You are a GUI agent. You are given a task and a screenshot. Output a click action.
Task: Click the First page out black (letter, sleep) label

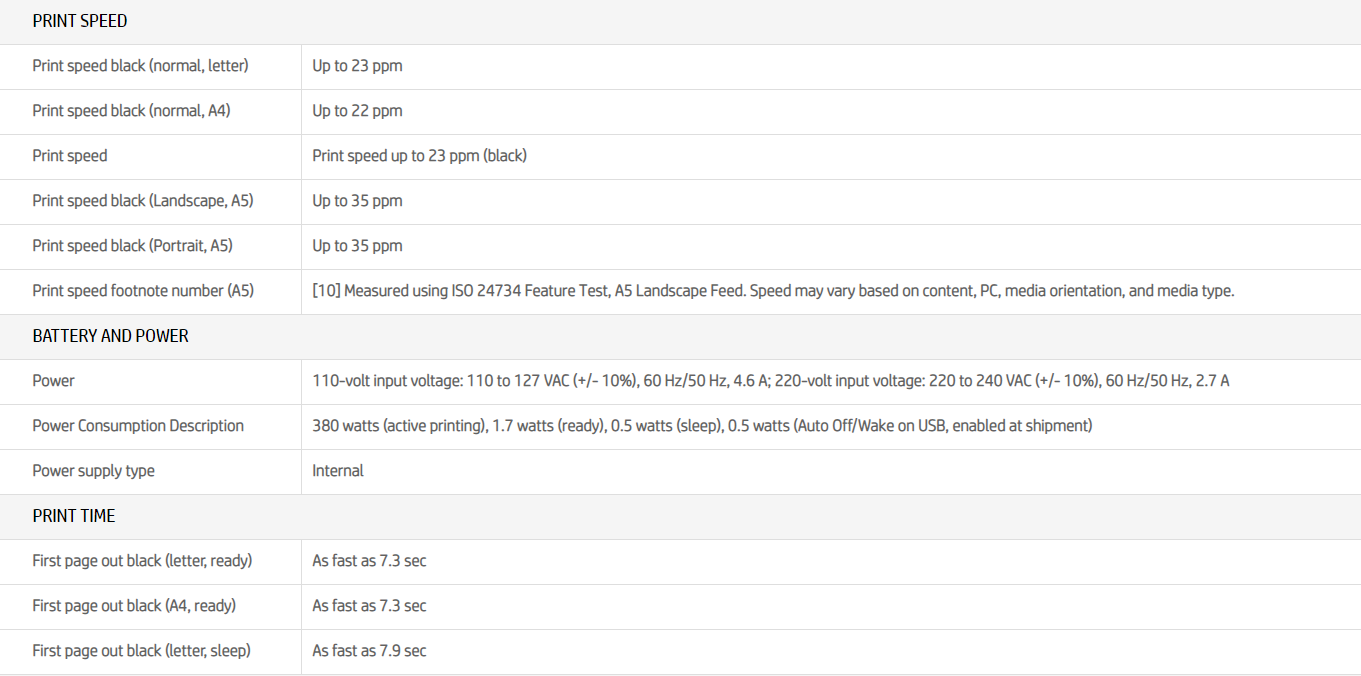pos(141,651)
